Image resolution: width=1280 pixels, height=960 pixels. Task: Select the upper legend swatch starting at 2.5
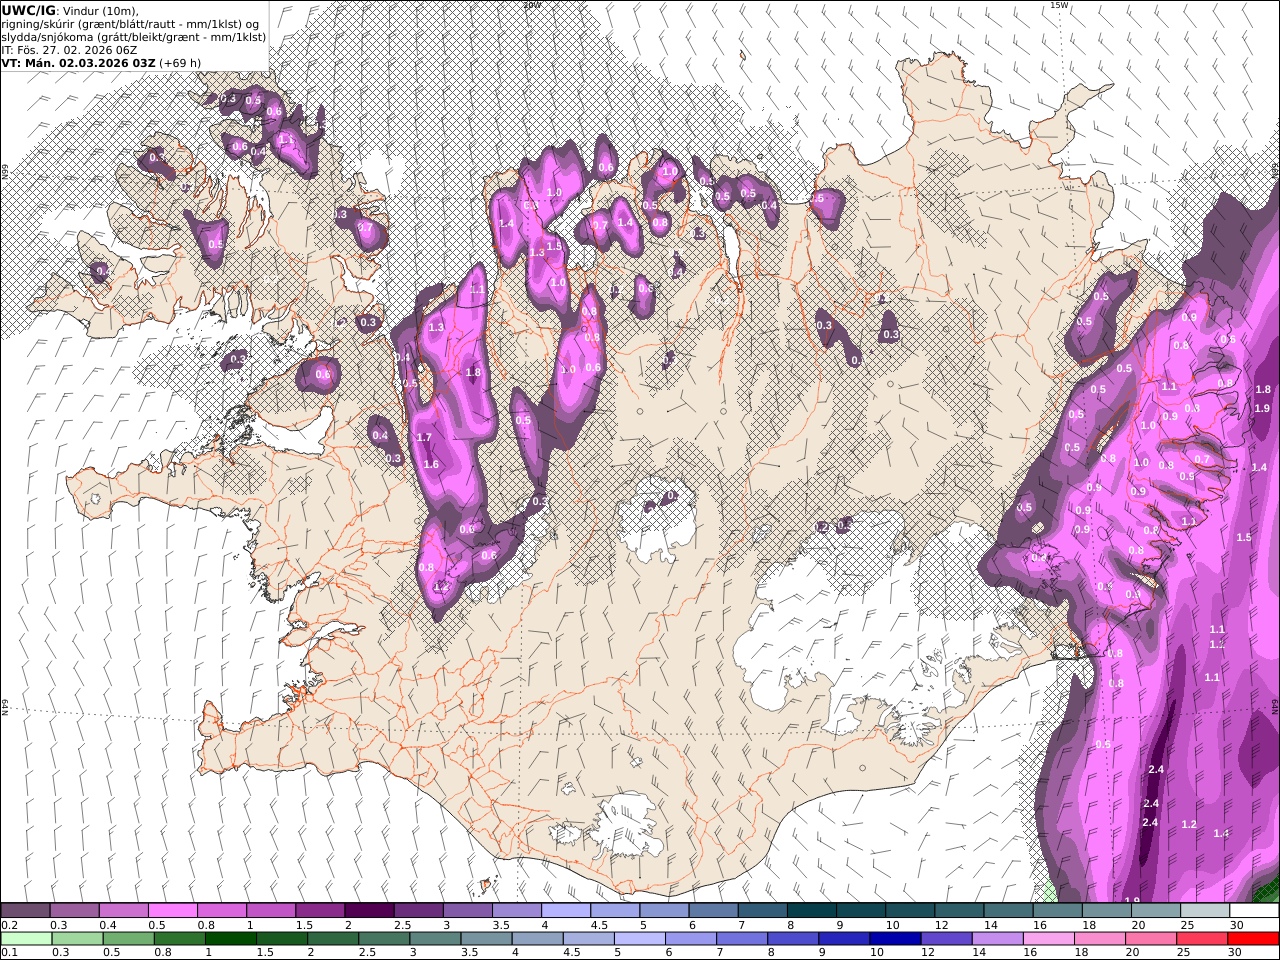[x=418, y=911]
